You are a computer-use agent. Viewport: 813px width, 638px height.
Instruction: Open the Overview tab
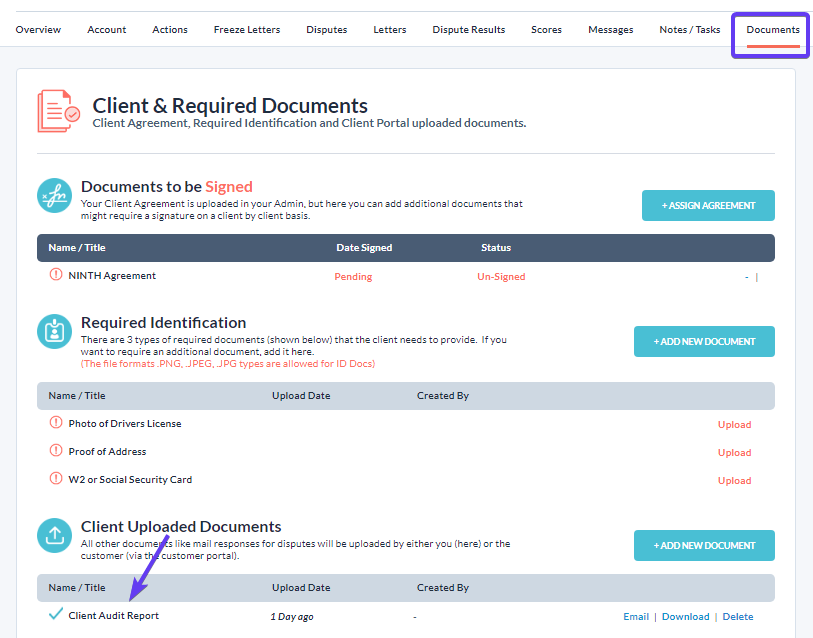pyautogui.click(x=38, y=30)
